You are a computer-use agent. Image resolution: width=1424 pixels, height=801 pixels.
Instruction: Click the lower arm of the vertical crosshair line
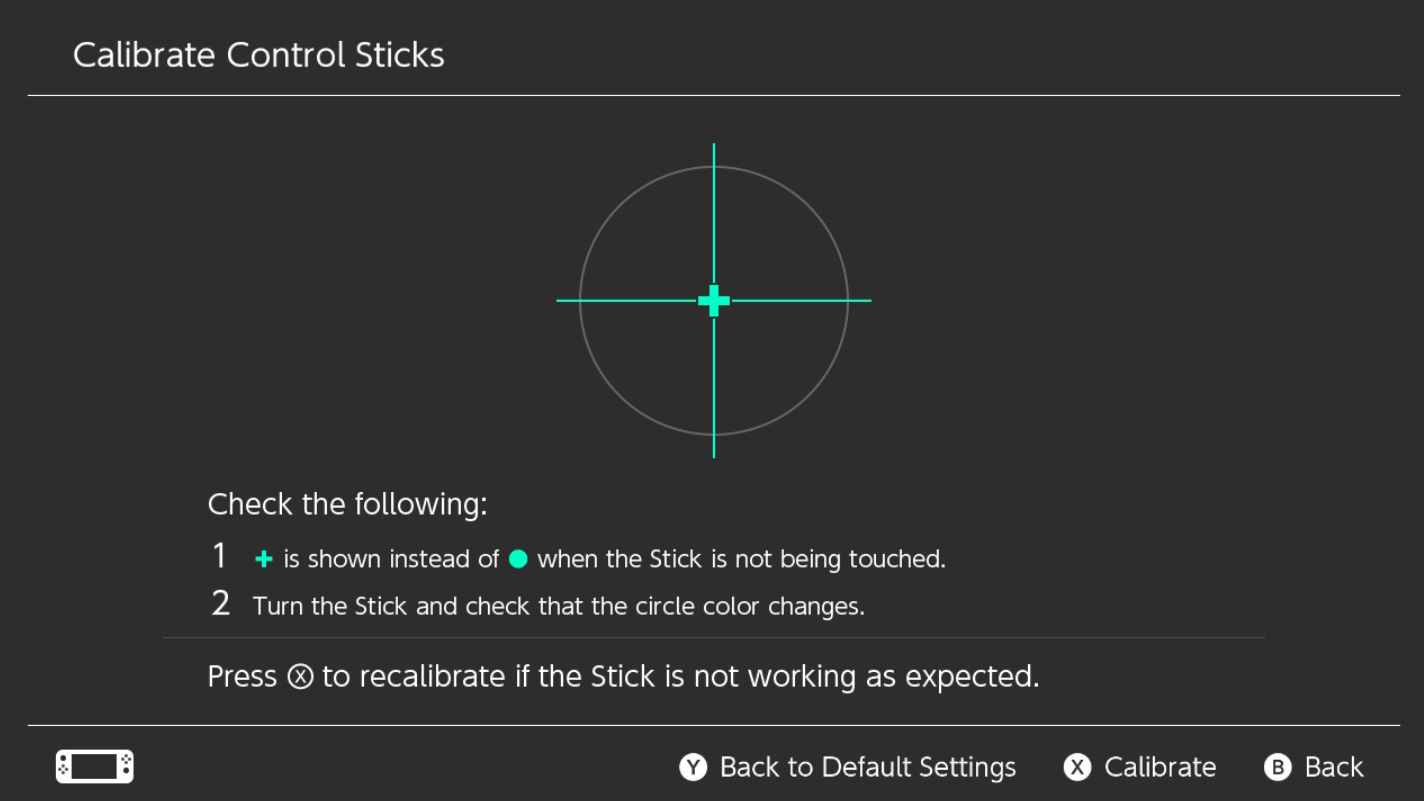pyautogui.click(x=714, y=387)
